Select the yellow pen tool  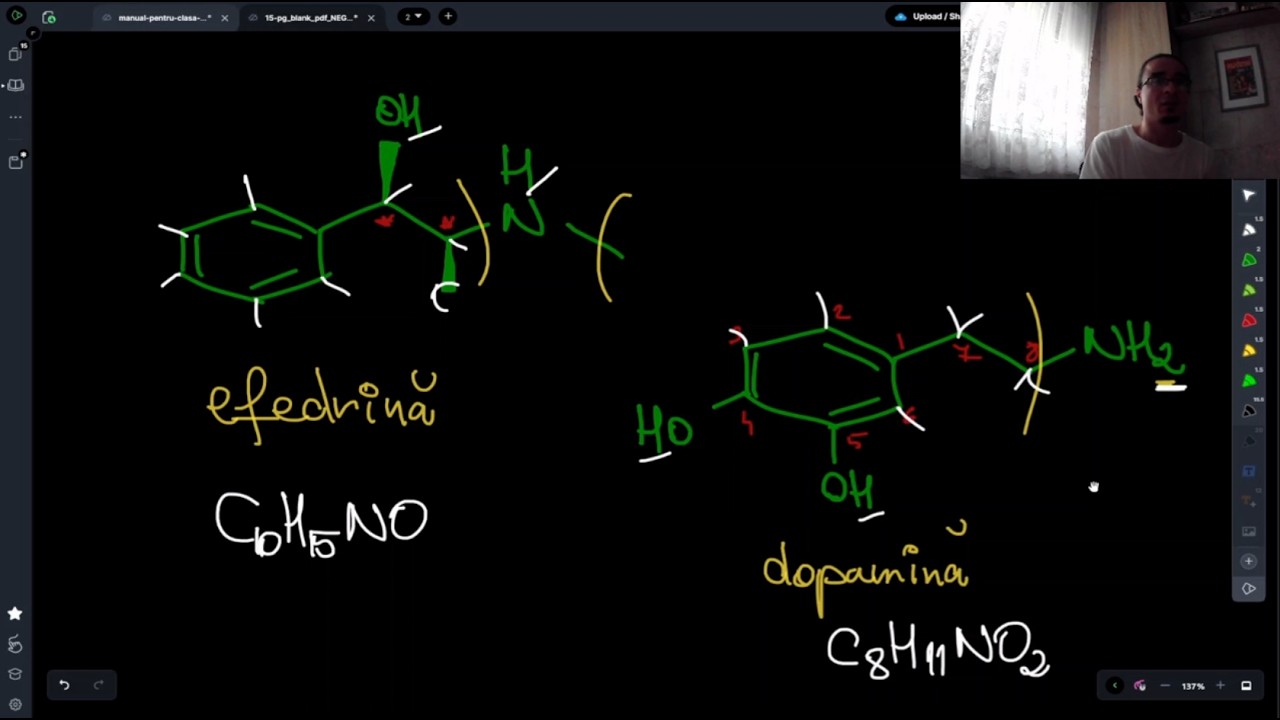click(x=1248, y=350)
